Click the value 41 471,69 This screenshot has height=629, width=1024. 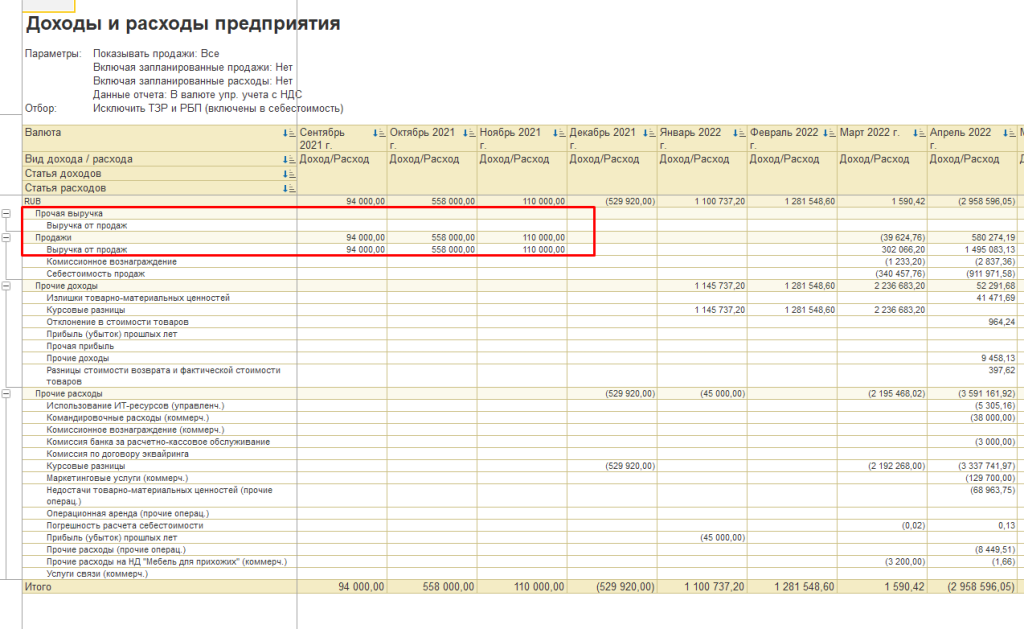996,298
